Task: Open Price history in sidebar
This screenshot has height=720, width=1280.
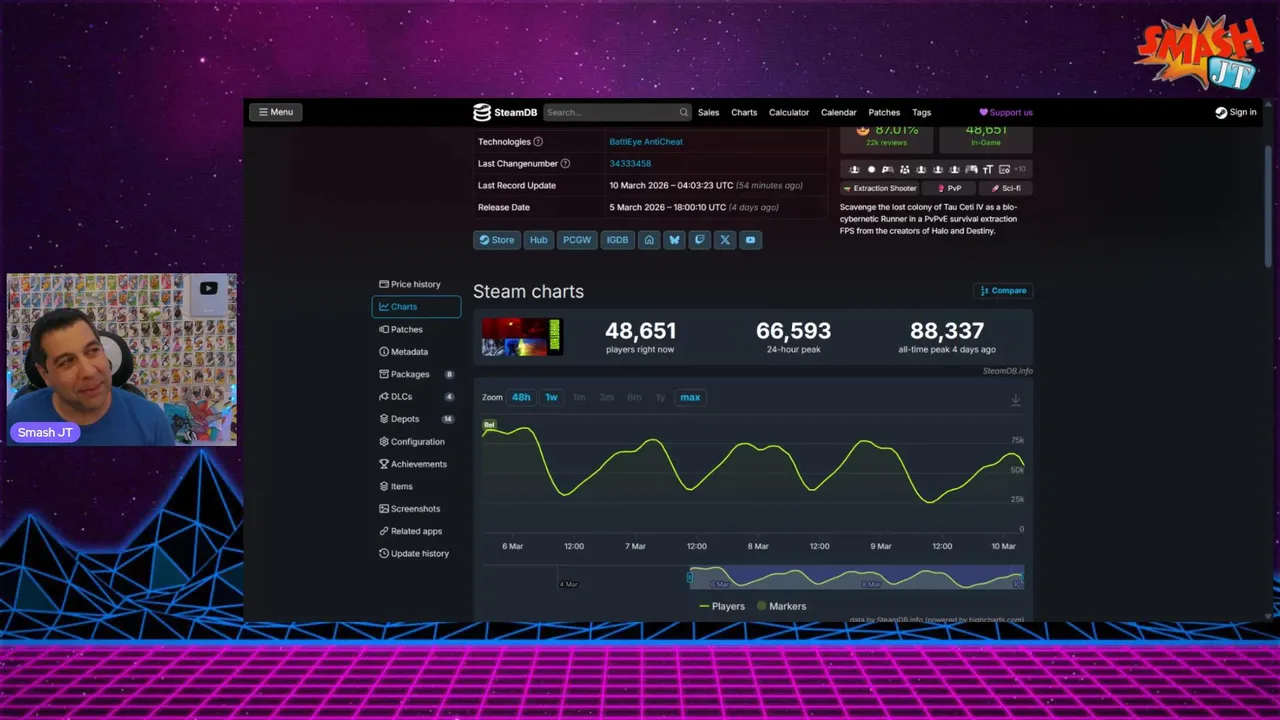Action: [416, 284]
